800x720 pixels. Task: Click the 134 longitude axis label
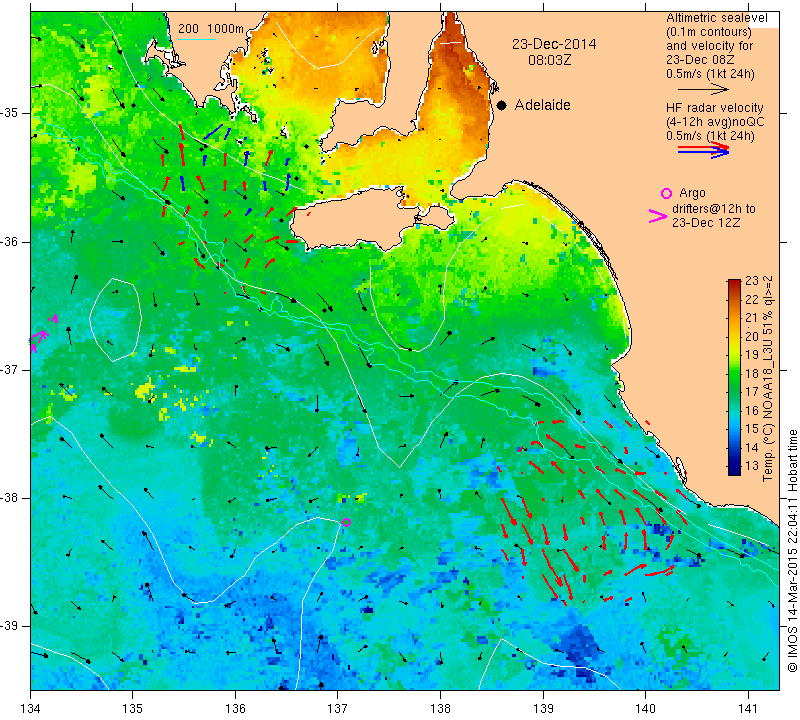pyautogui.click(x=31, y=708)
